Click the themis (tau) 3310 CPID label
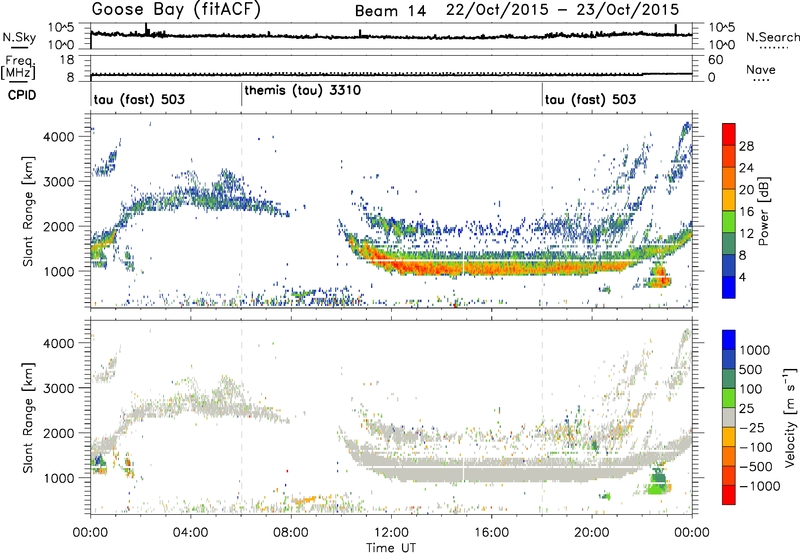 click(303, 91)
